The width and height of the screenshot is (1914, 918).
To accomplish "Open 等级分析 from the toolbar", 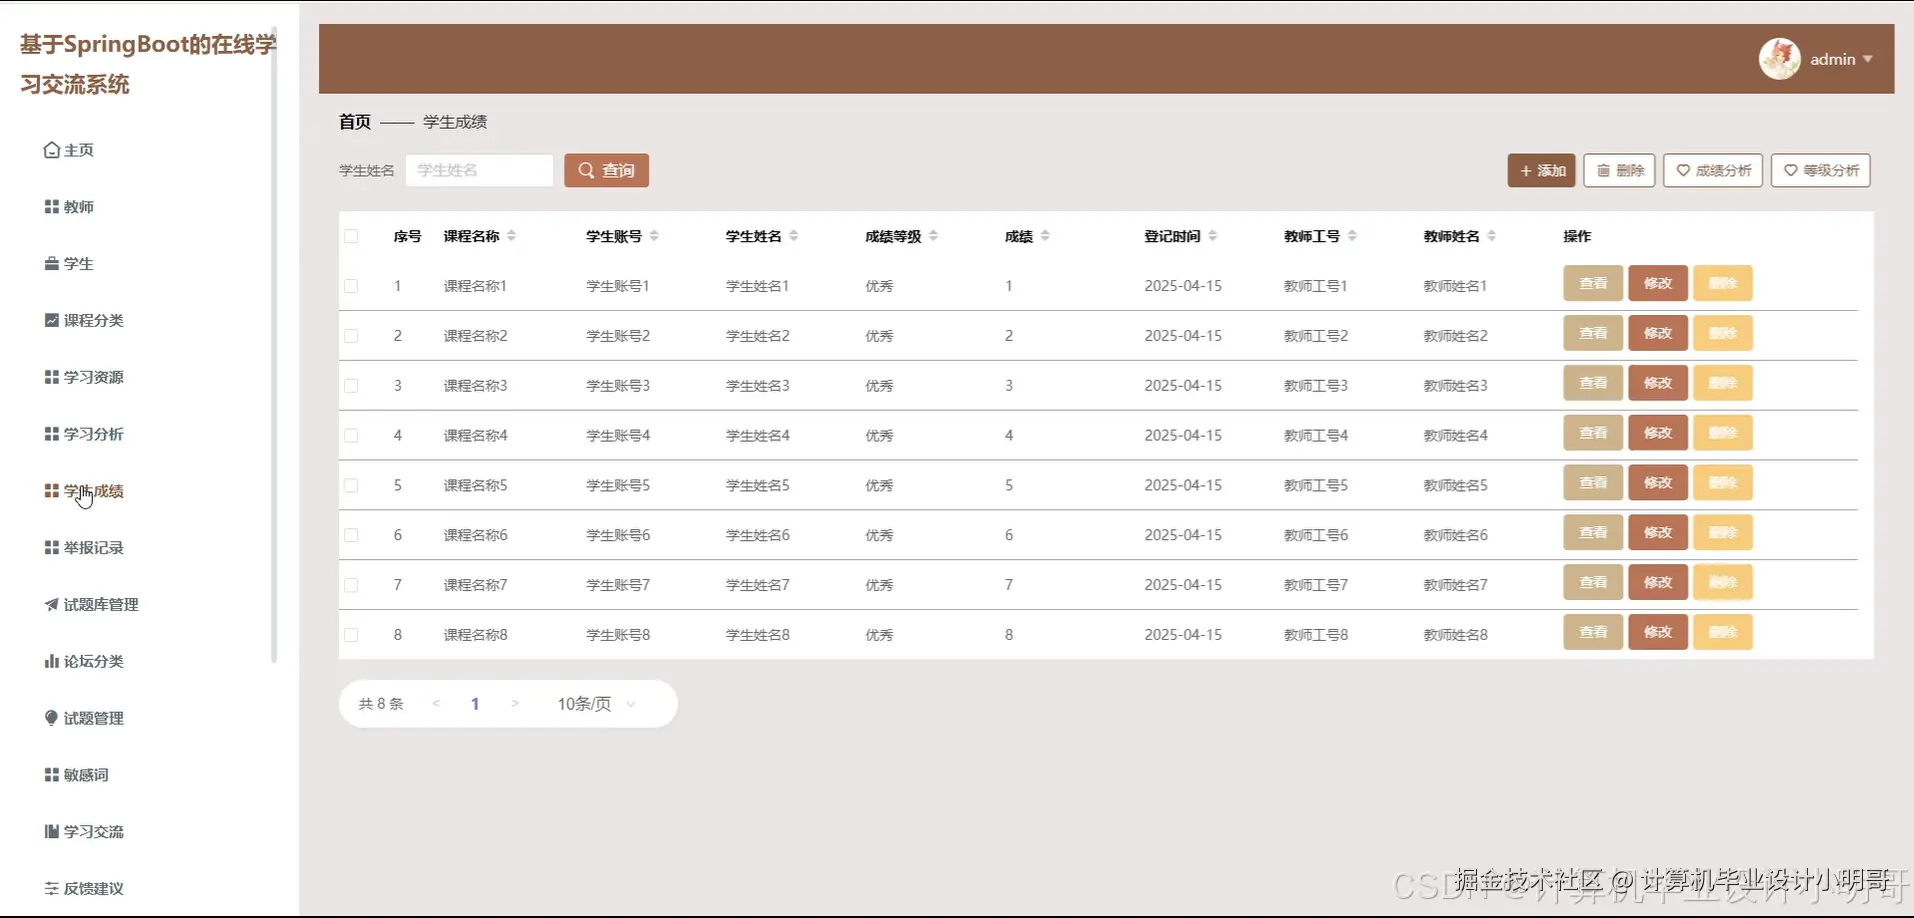I will click(x=1821, y=170).
